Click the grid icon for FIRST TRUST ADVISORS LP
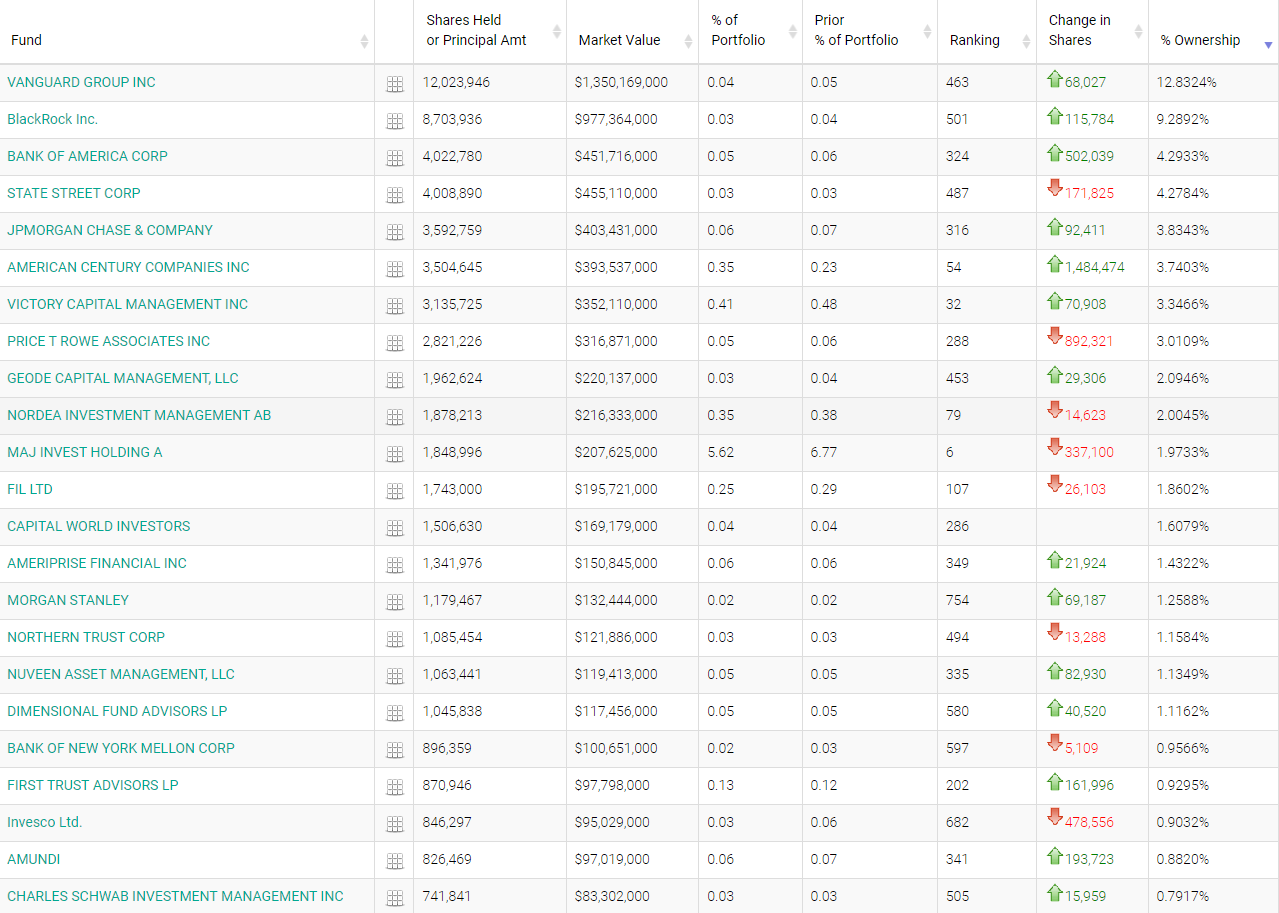The width and height of the screenshot is (1279, 913). point(395,787)
